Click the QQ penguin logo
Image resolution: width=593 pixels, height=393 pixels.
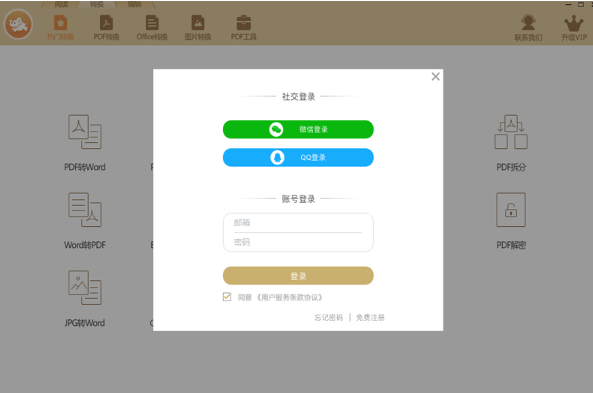point(277,157)
